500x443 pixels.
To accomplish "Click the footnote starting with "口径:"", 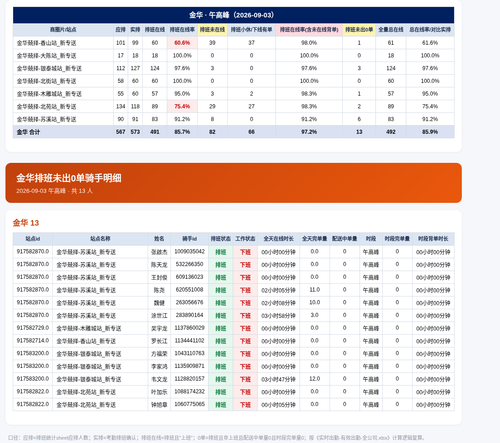I will click(216, 438).
